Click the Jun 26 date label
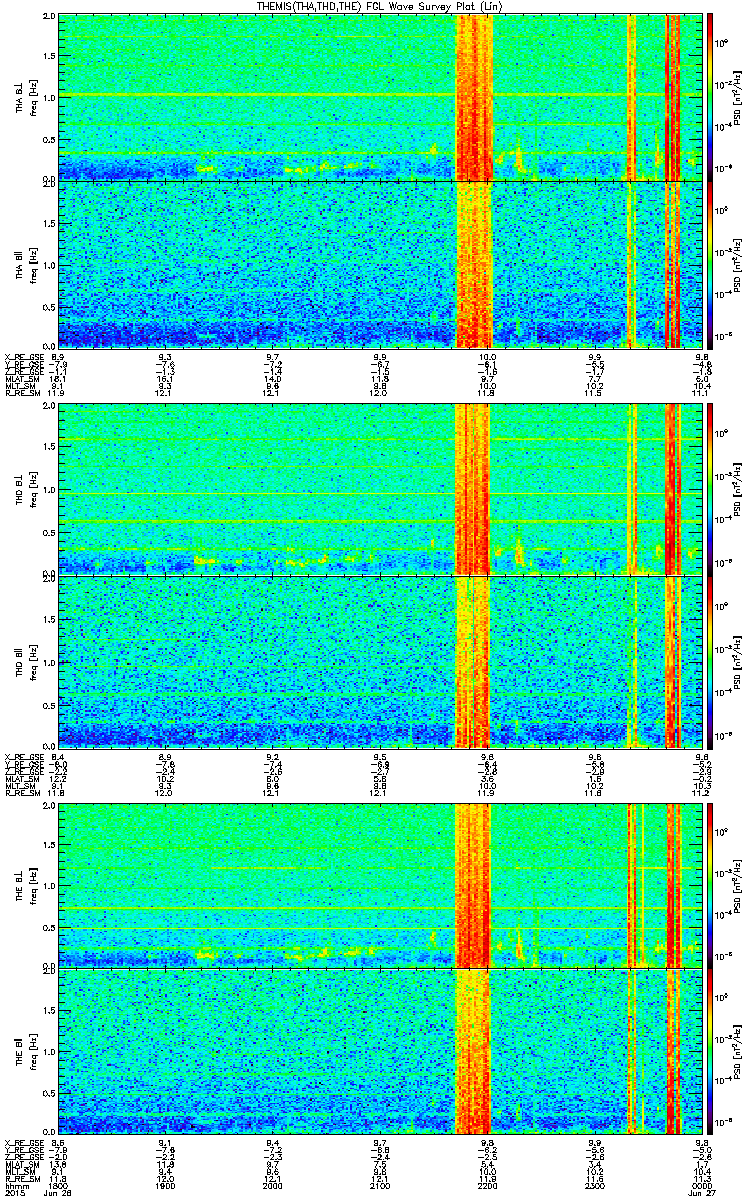Image resolution: width=750 pixels, height=1200 pixels. coord(58,1194)
